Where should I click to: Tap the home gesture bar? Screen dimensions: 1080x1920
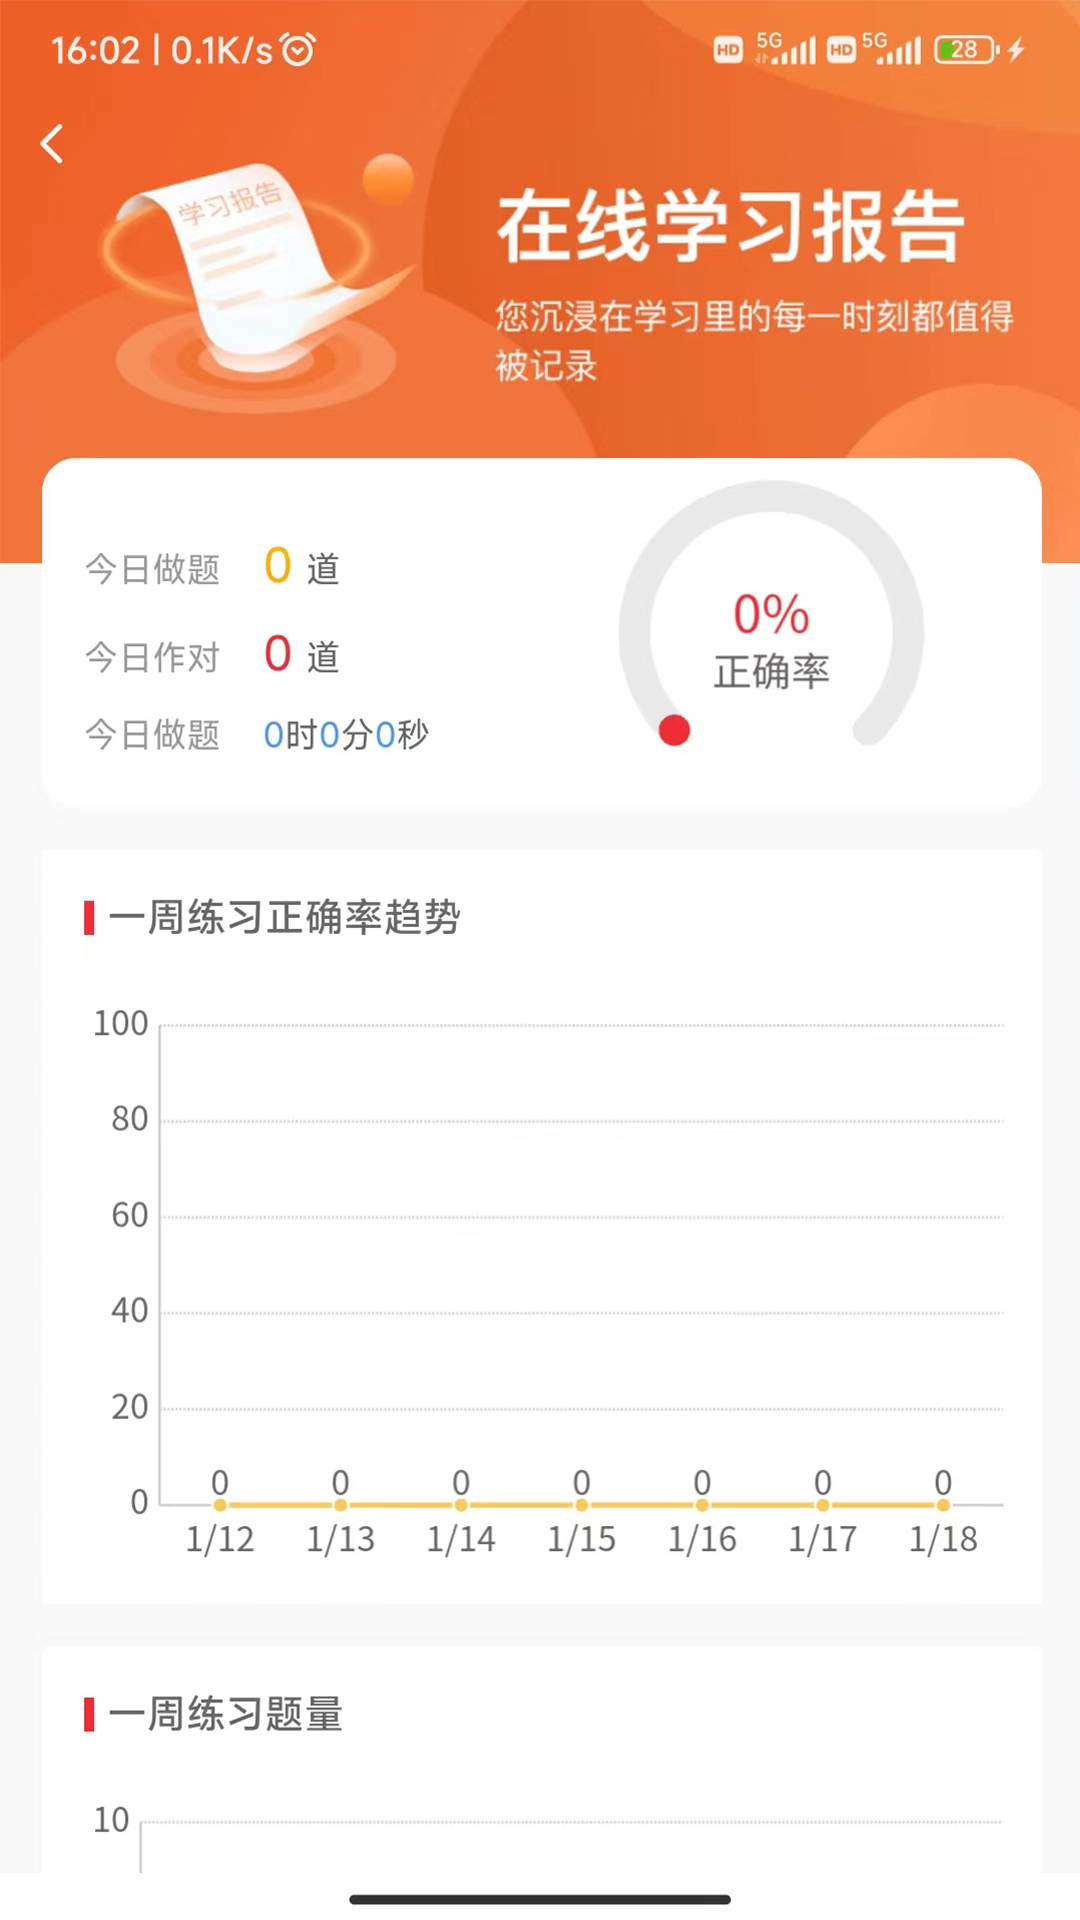click(540, 1899)
